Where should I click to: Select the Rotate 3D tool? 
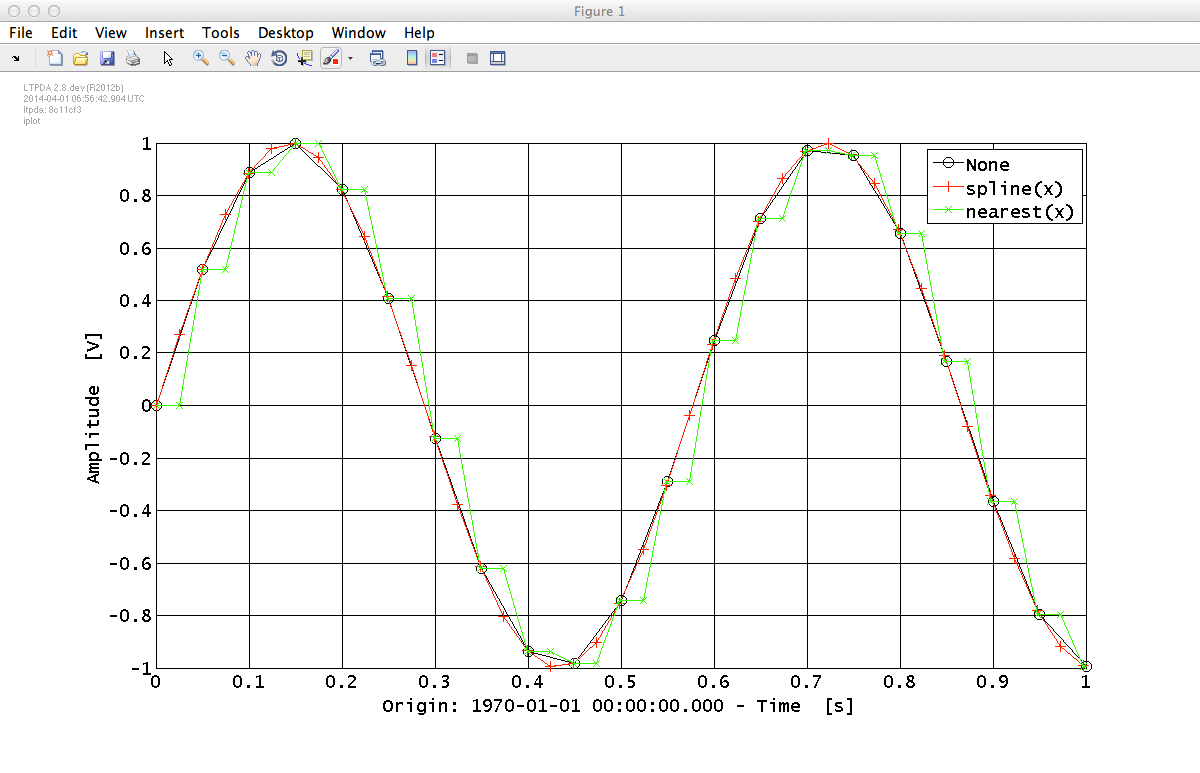coord(279,59)
